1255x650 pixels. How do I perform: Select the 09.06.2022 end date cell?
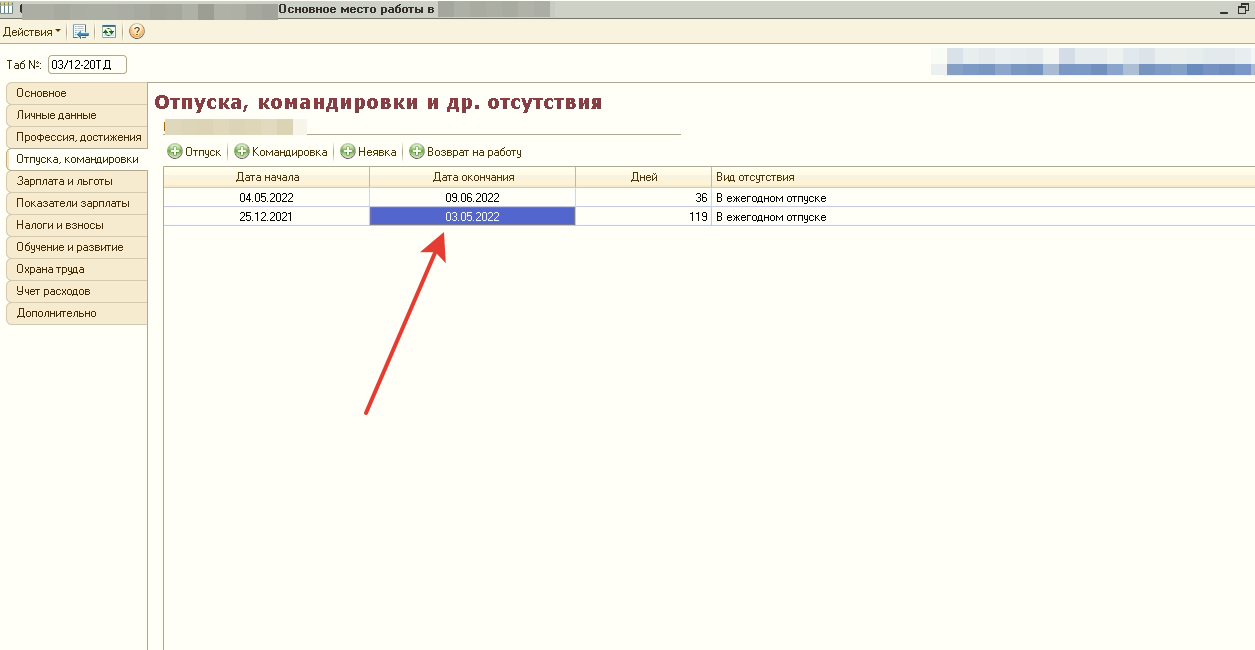point(472,198)
